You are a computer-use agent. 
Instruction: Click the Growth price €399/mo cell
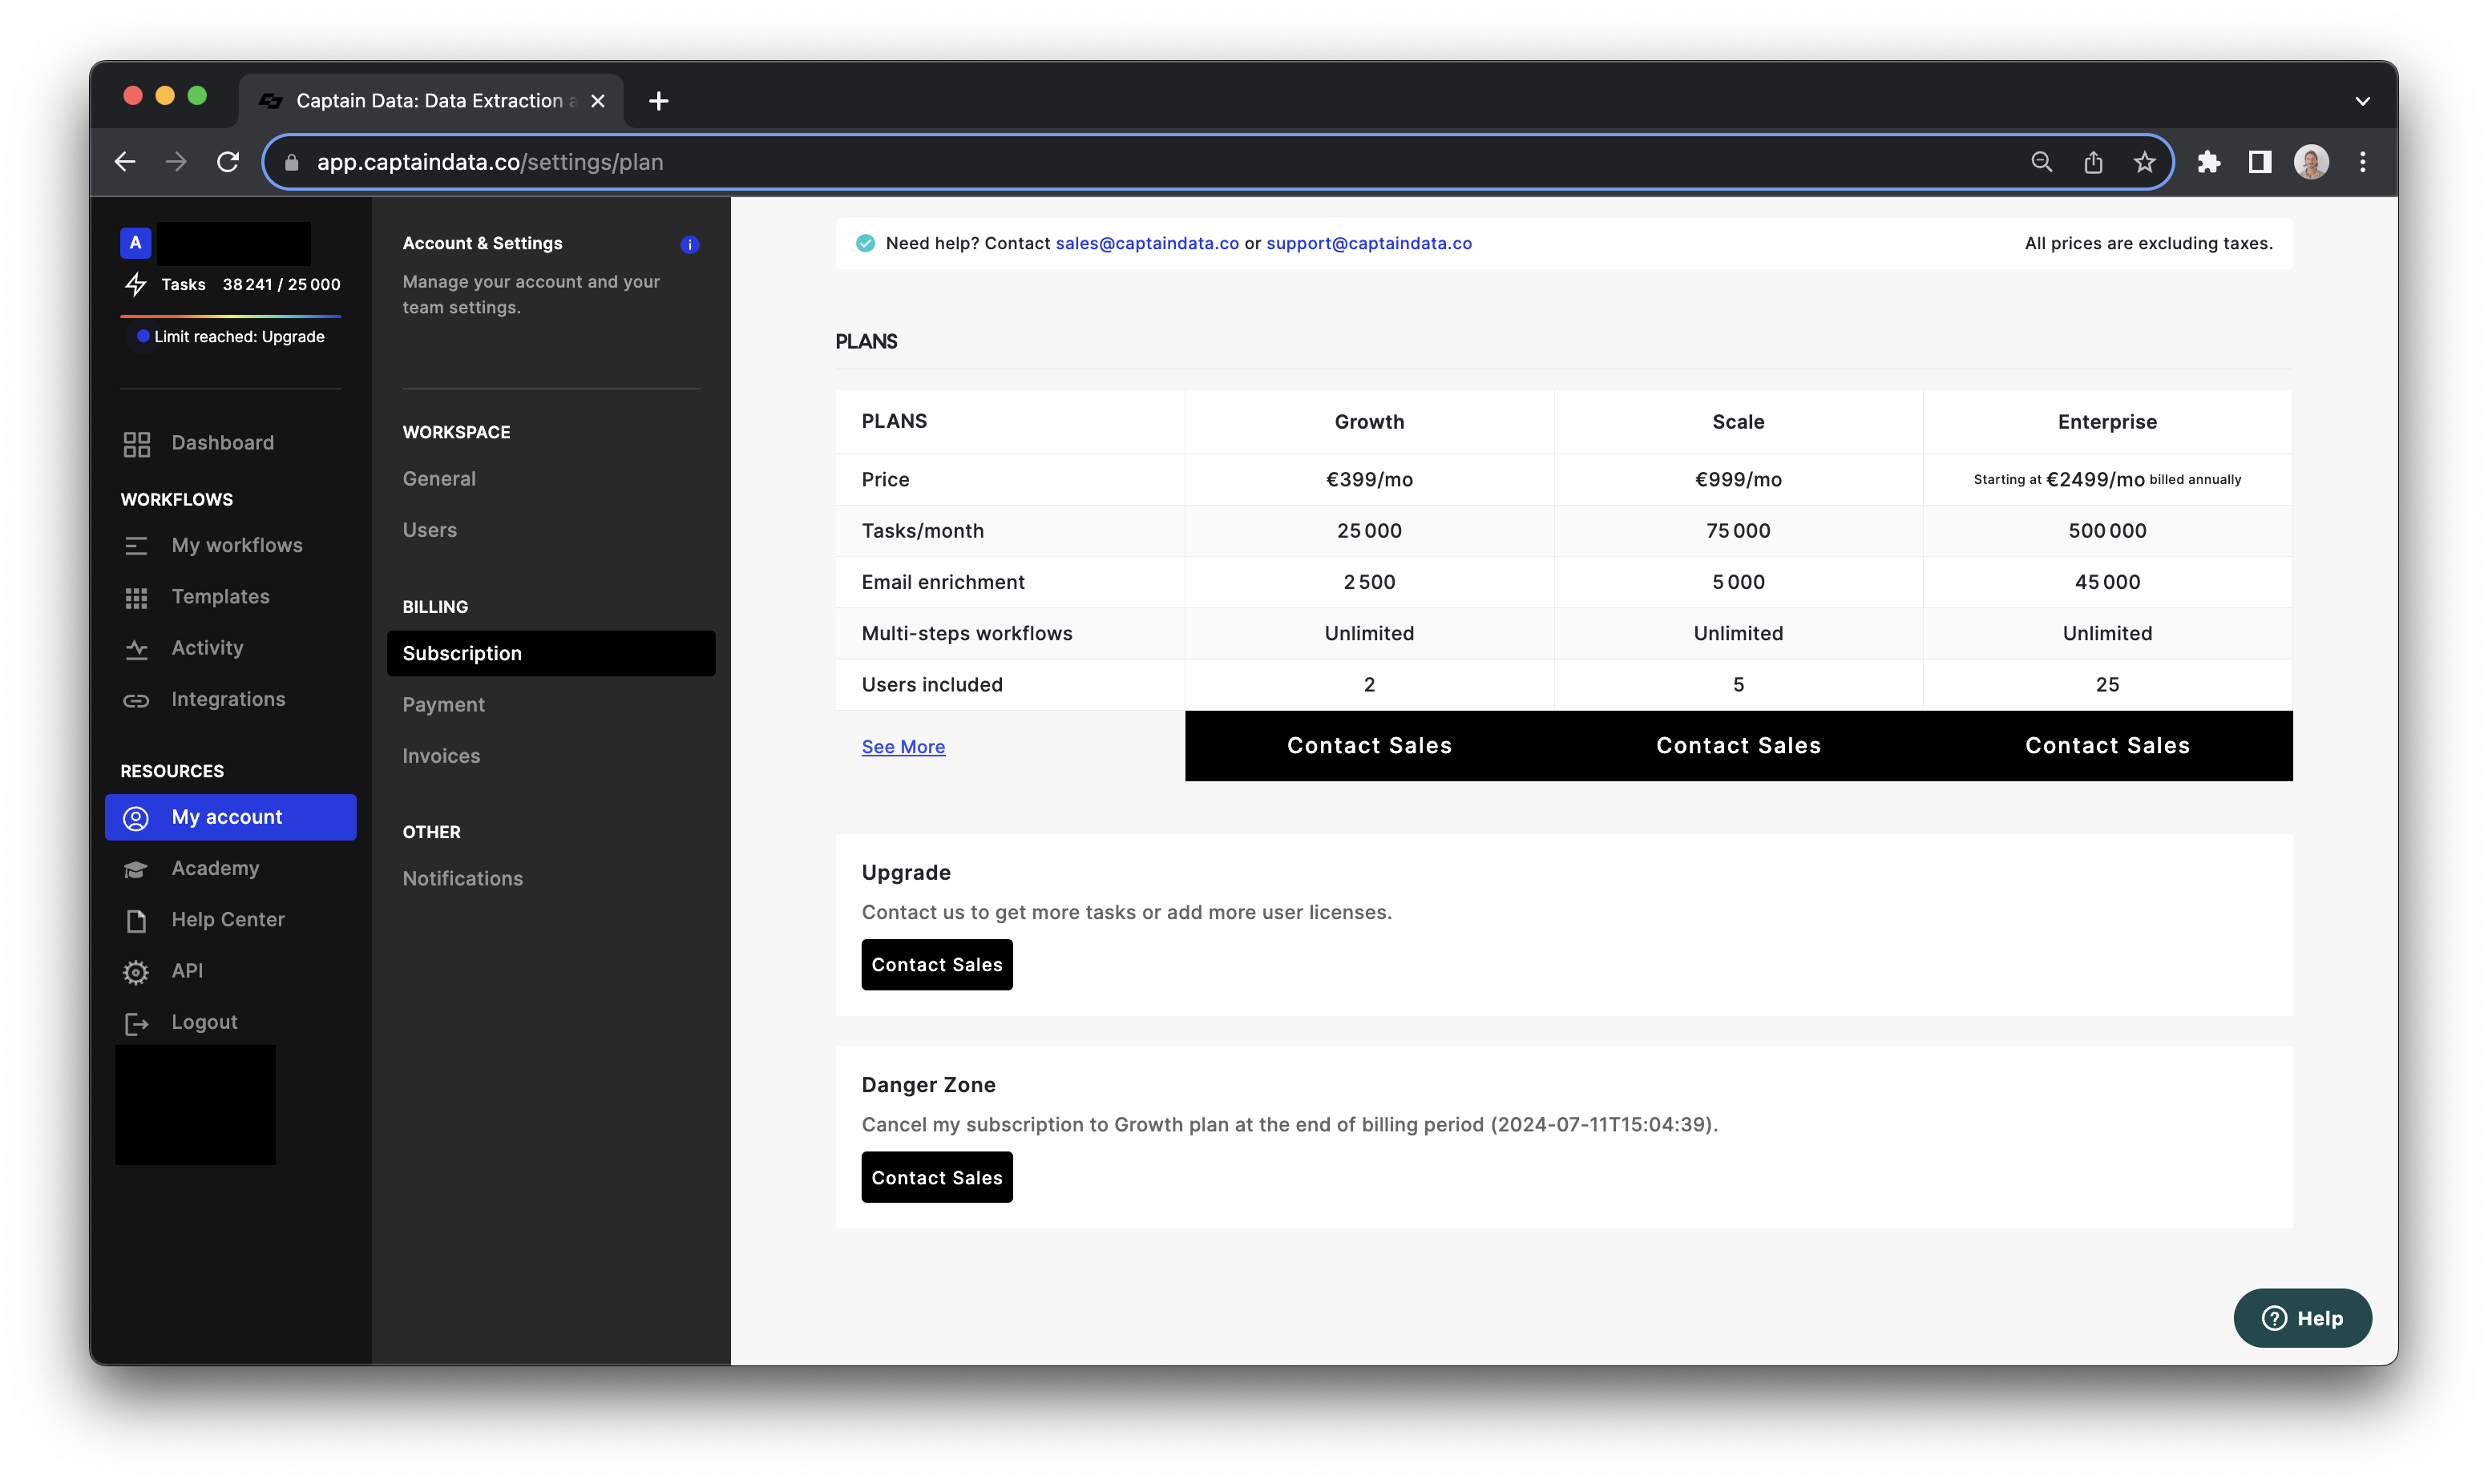coord(1369,480)
